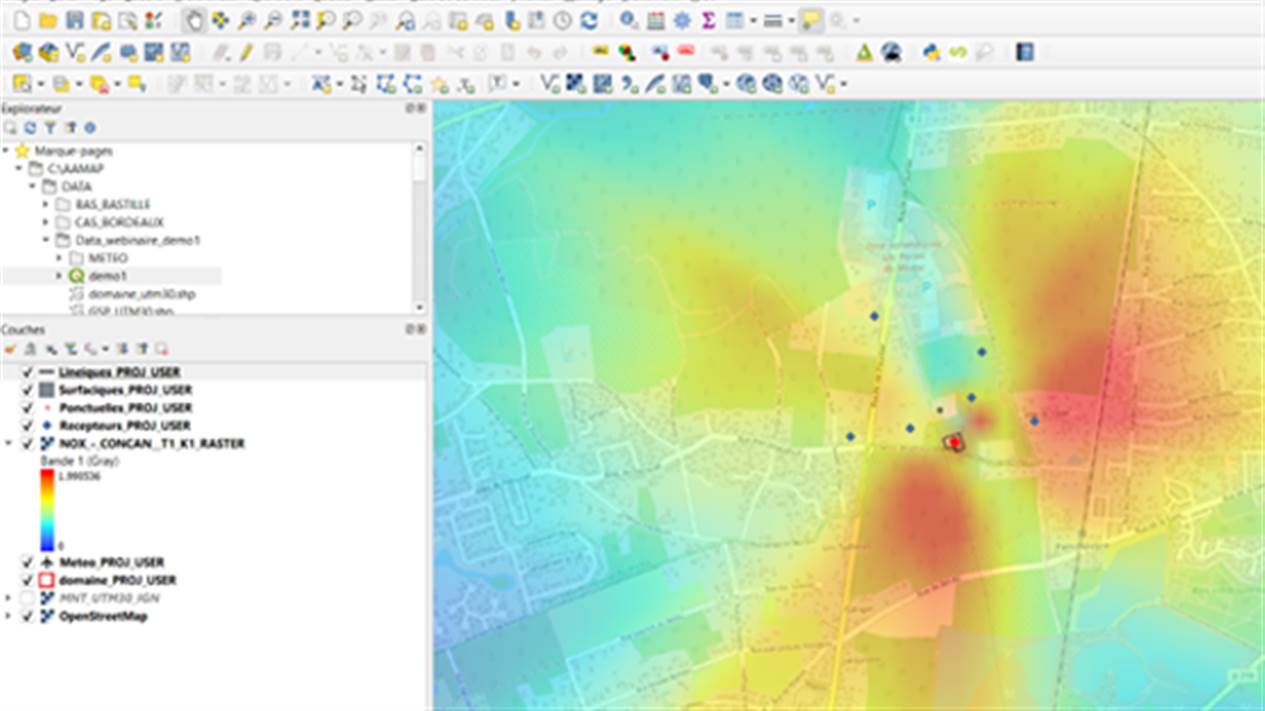The image size is (1265, 711).
Task: Uncheck the Lineiques_PROJ_USER layer checkbox
Action: (x=27, y=372)
